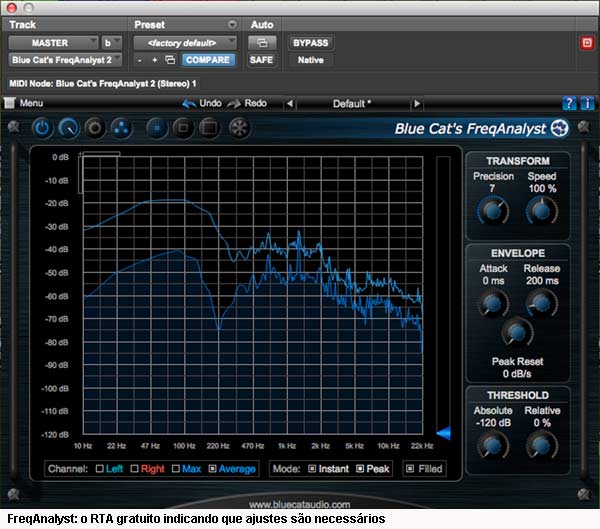Click the COMPARE button
Screen dimensions: 600x529
click(208, 60)
